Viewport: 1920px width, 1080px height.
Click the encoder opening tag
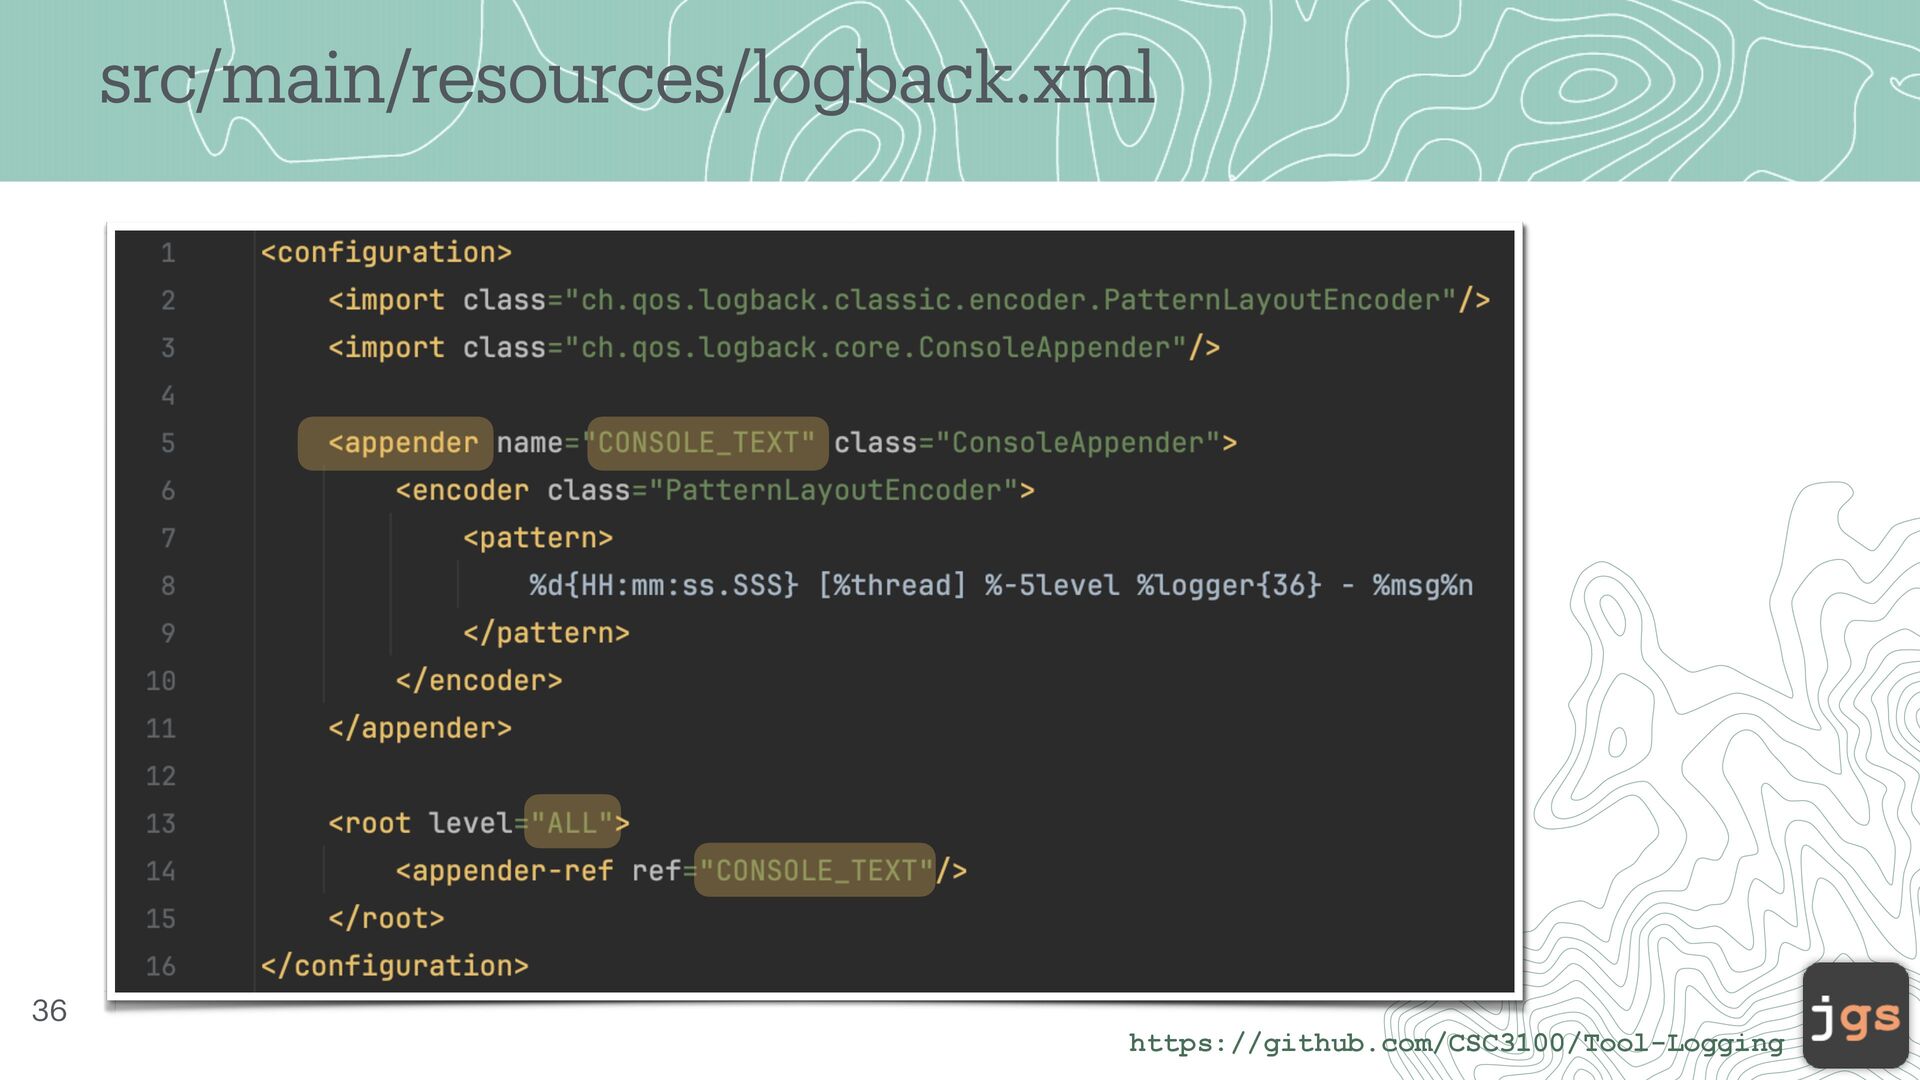point(462,491)
